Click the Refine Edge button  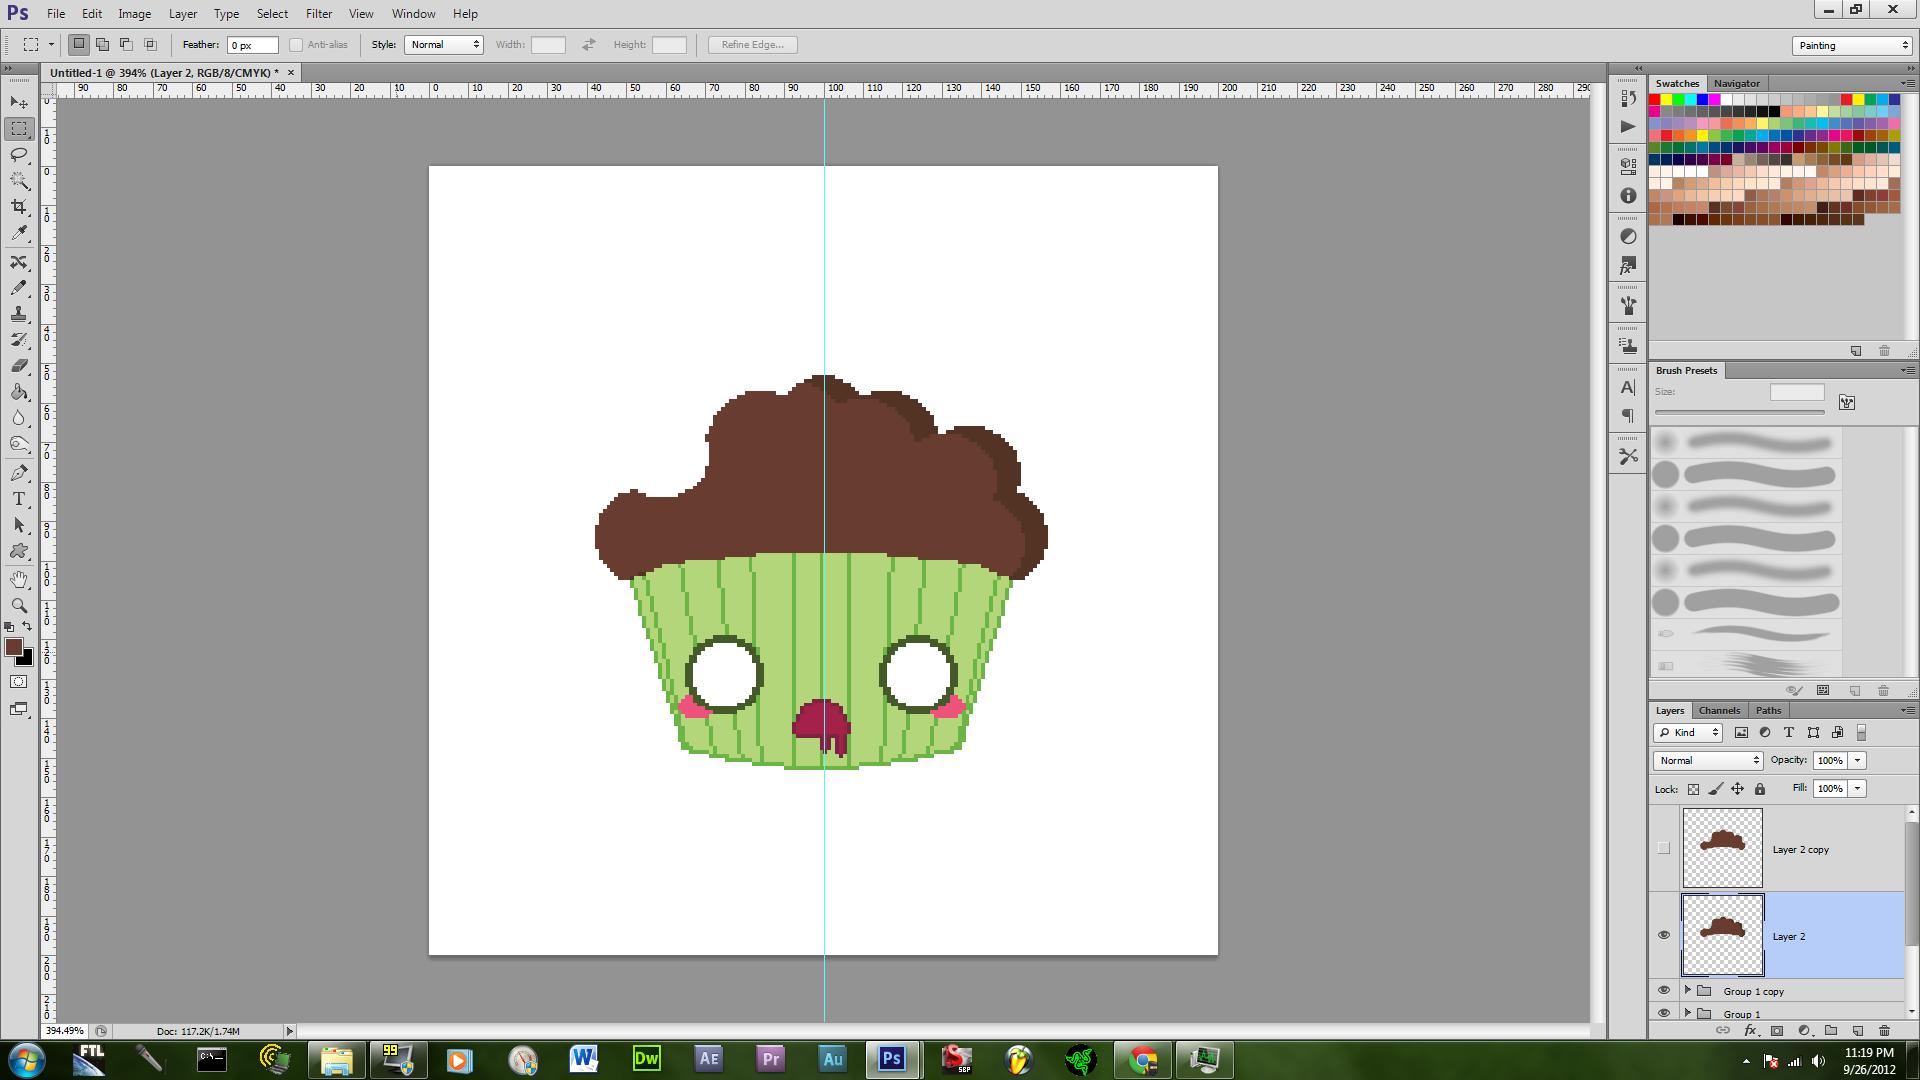753,45
